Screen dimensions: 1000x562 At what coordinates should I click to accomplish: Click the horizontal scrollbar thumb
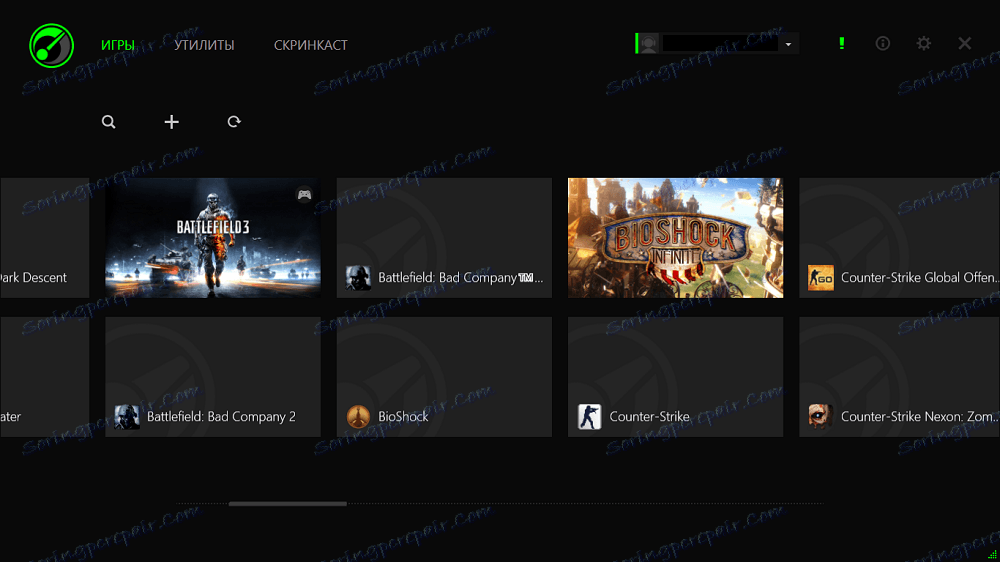pos(288,503)
